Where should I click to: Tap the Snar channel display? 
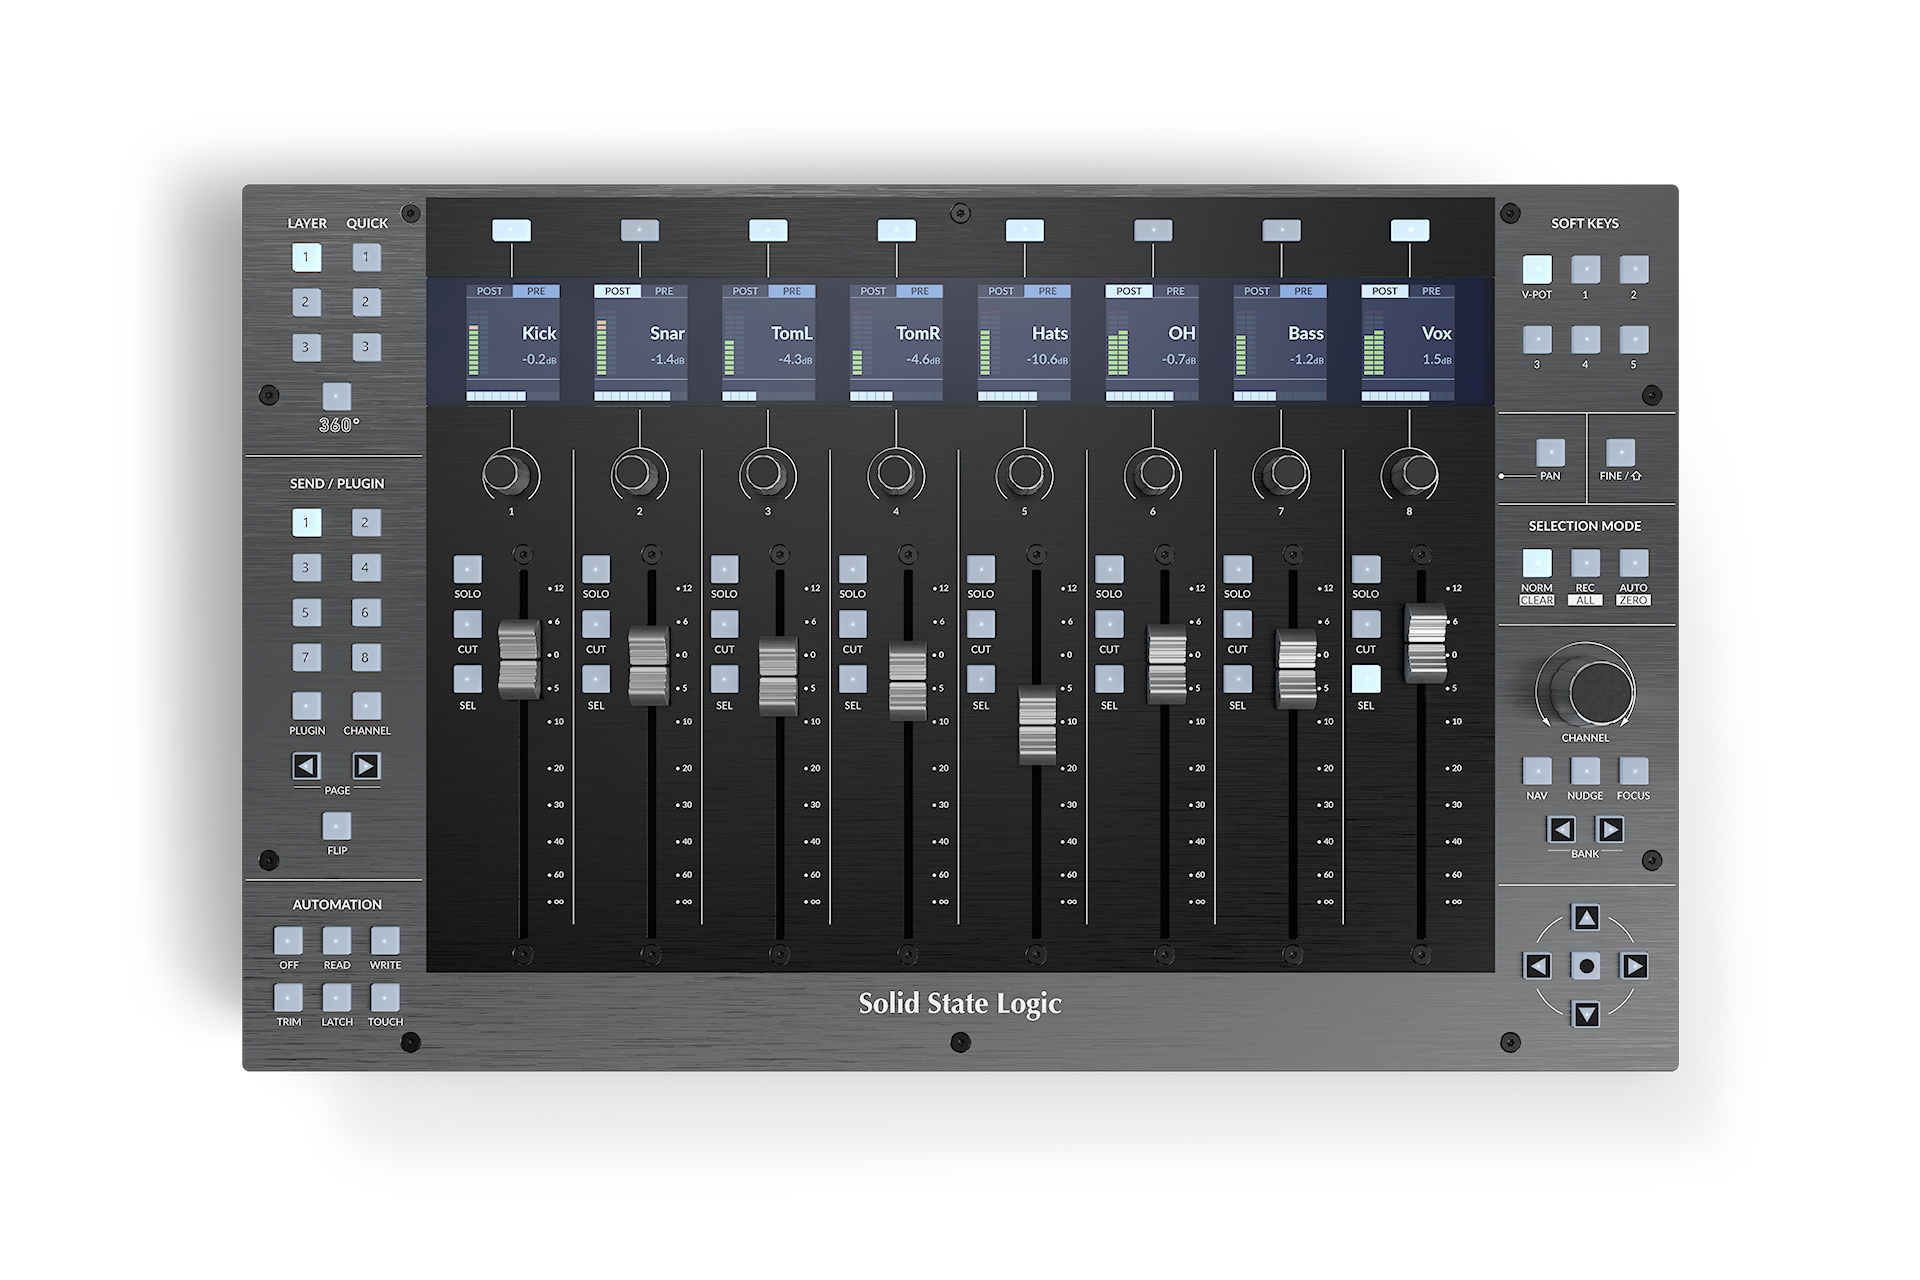click(x=640, y=343)
